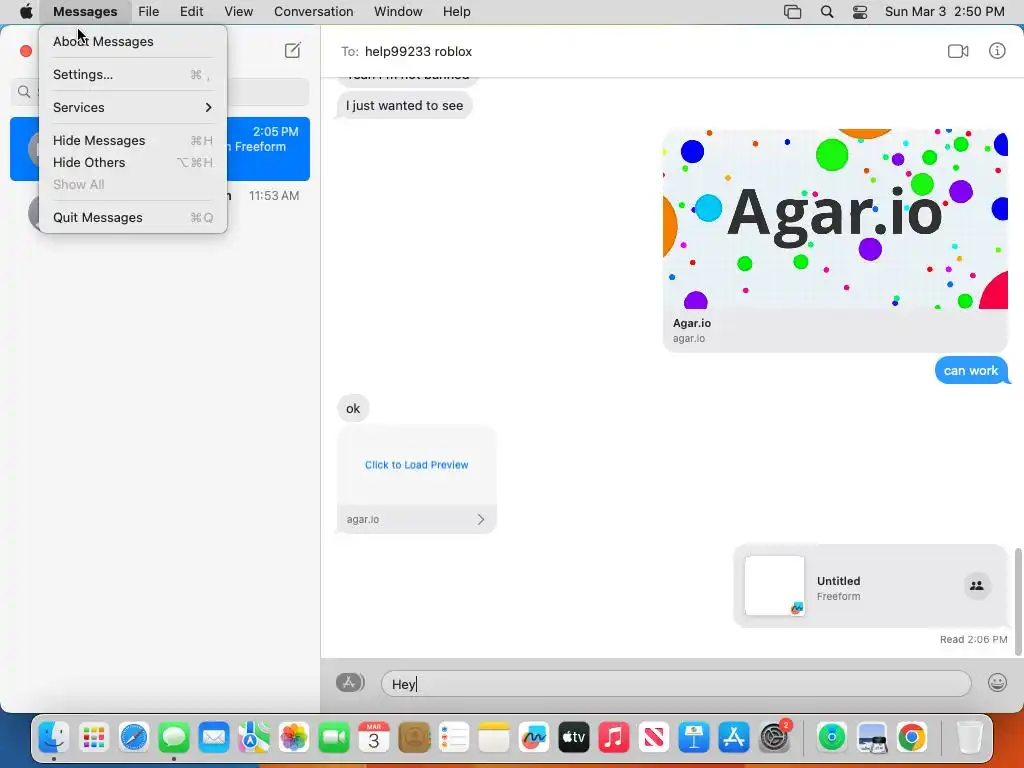
Task: Open the View menu
Action: tap(238, 12)
